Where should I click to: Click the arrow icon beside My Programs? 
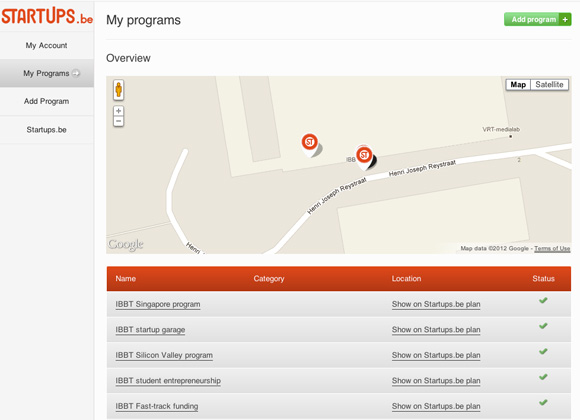pos(76,73)
